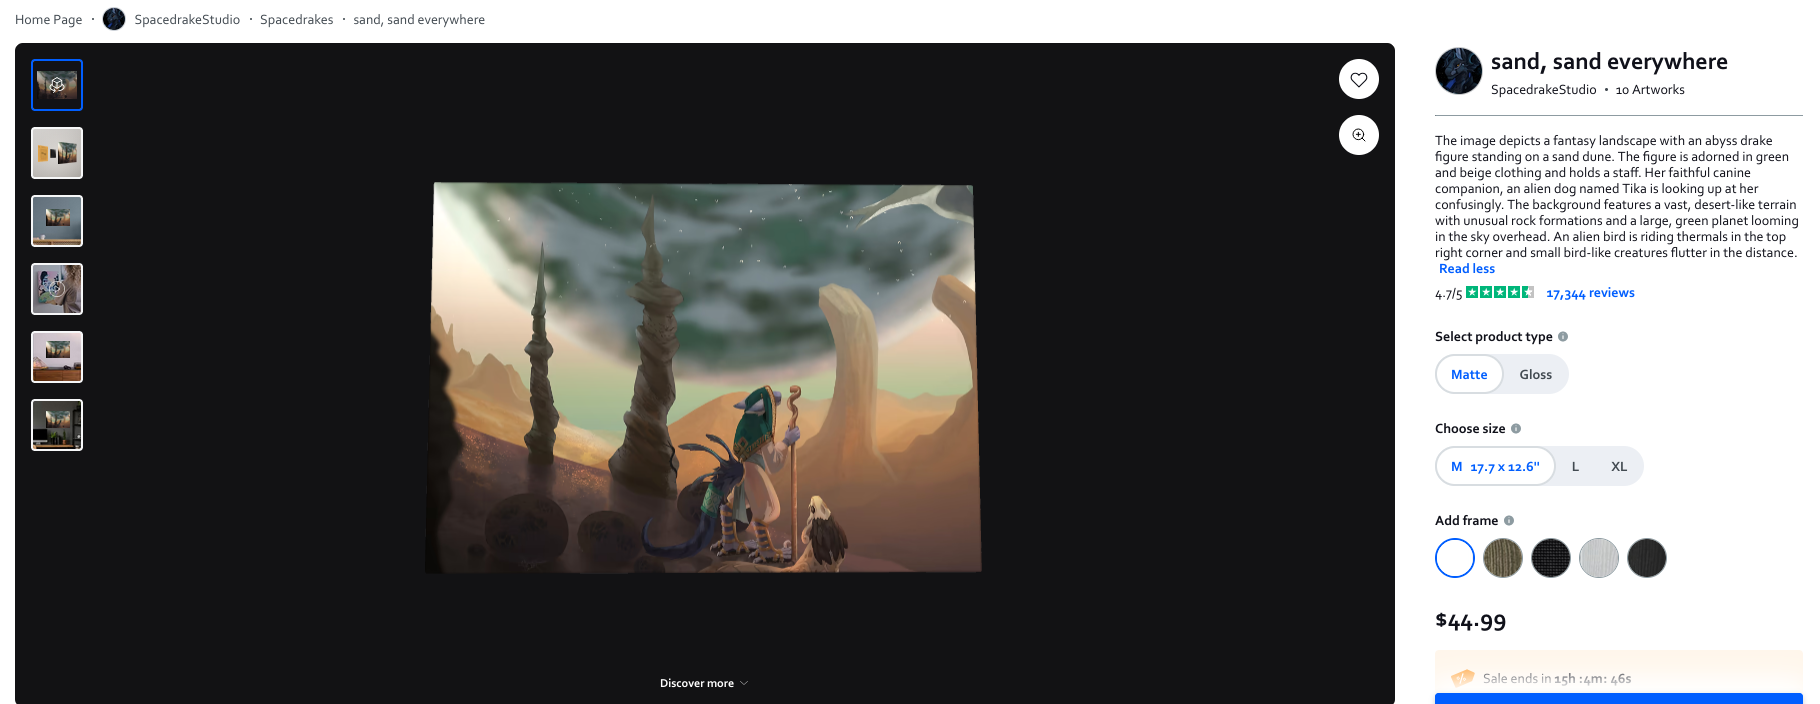1820x704 pixels.
Task: Click the info icon next to Add frame
Action: 1509,521
